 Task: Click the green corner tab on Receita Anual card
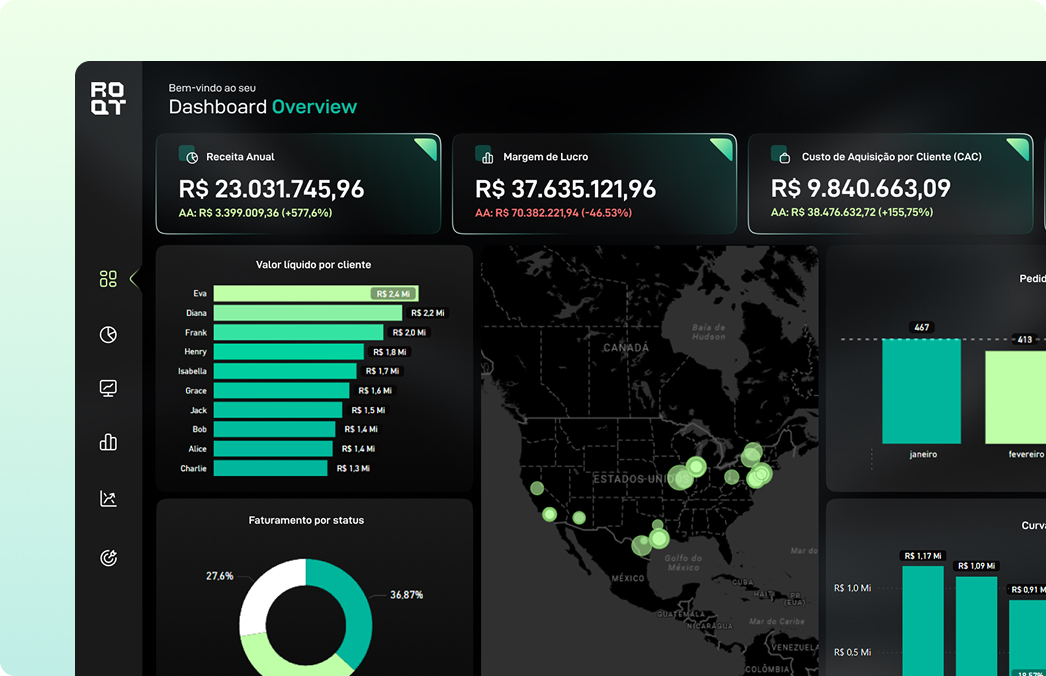click(x=428, y=146)
